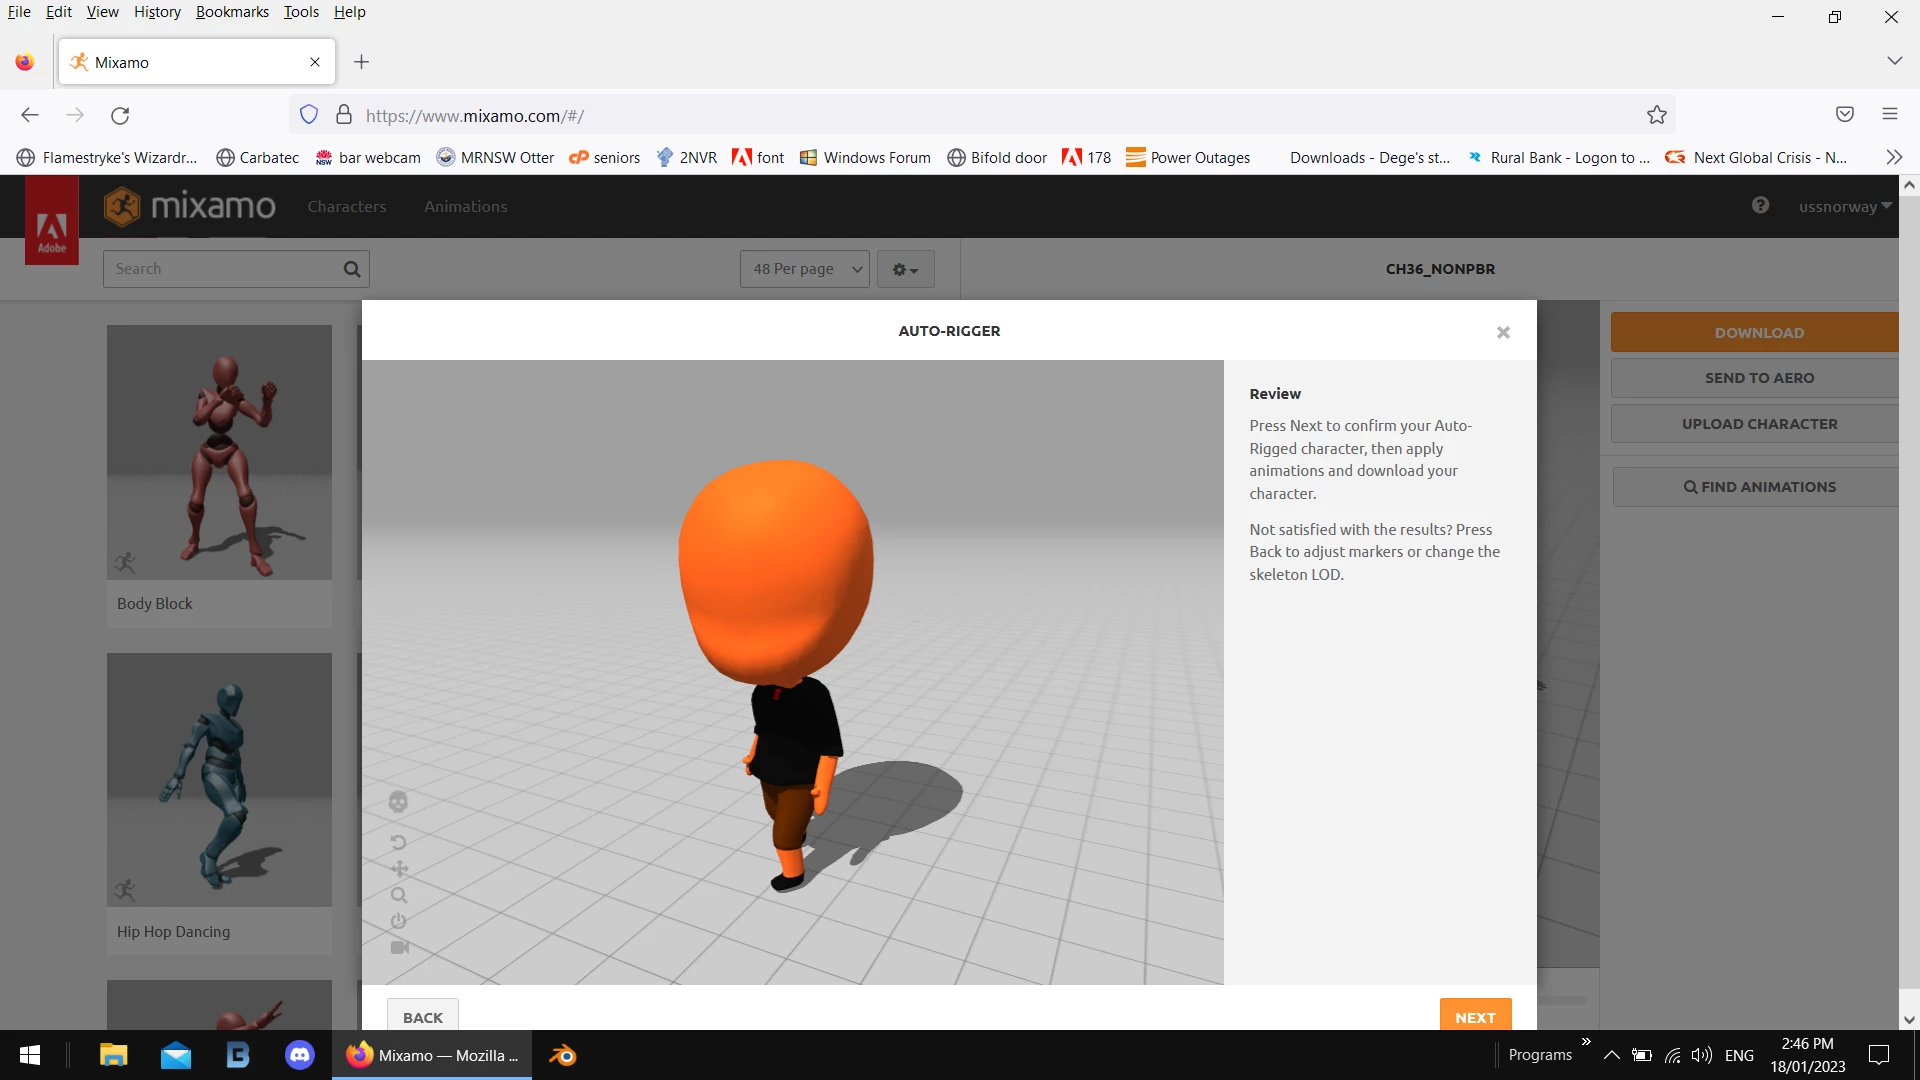The image size is (1920, 1080).
Task: Click the search magnifier icon
Action: [x=352, y=269]
